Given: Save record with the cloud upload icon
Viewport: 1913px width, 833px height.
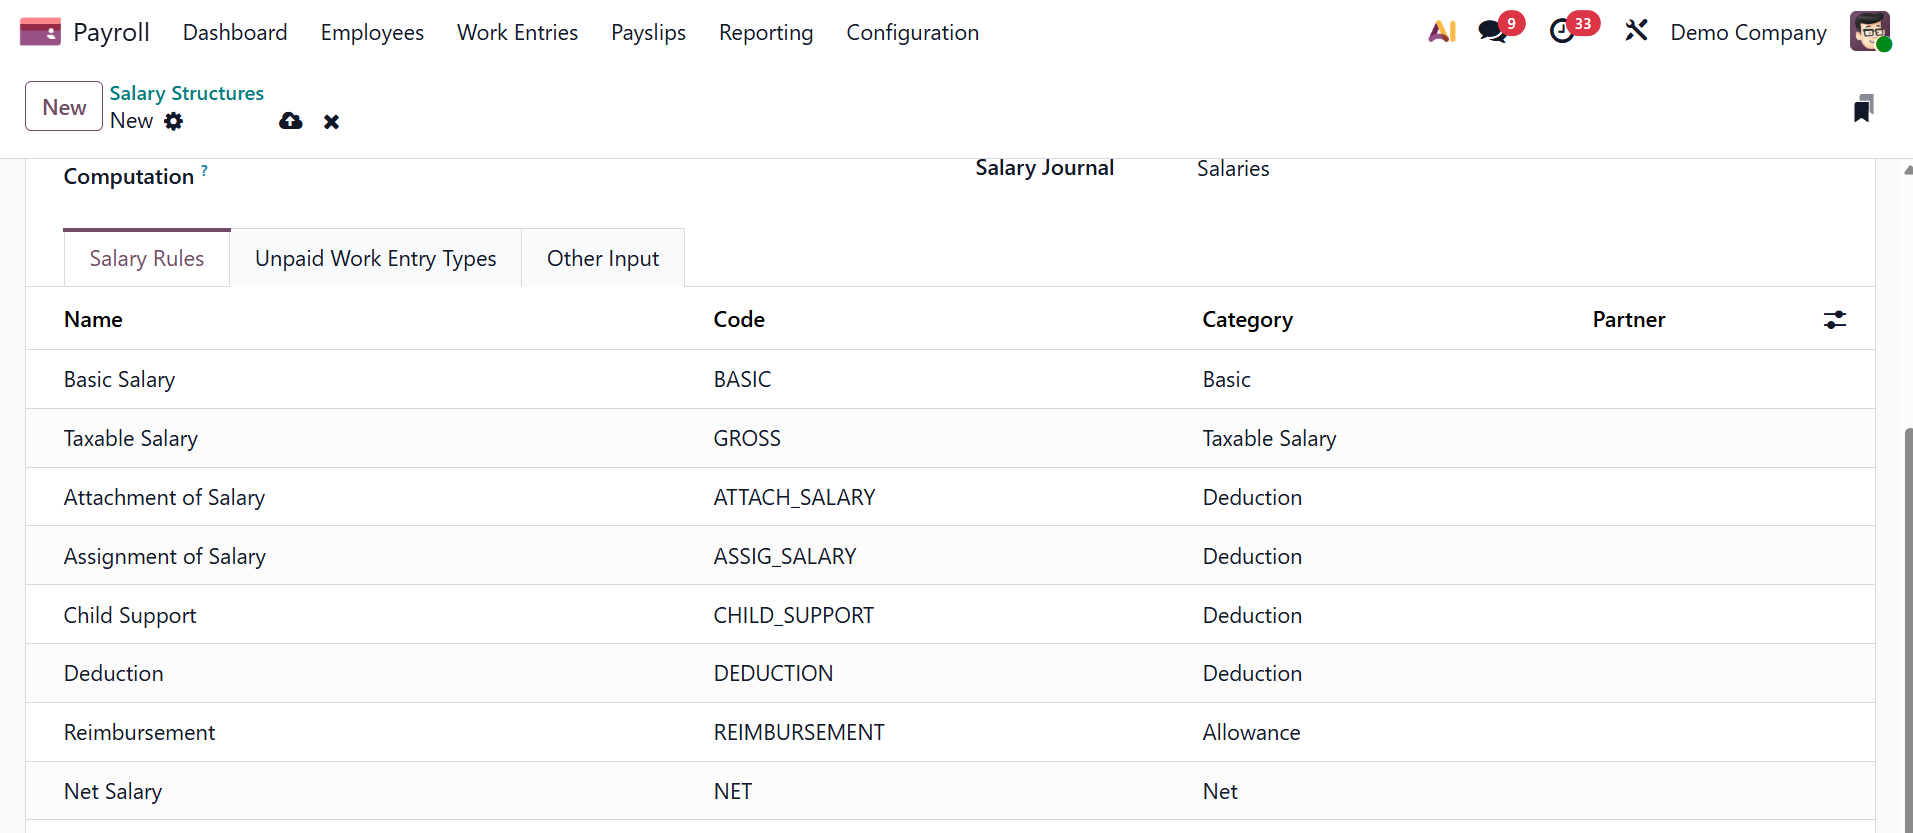Looking at the screenshot, I should pos(291,121).
